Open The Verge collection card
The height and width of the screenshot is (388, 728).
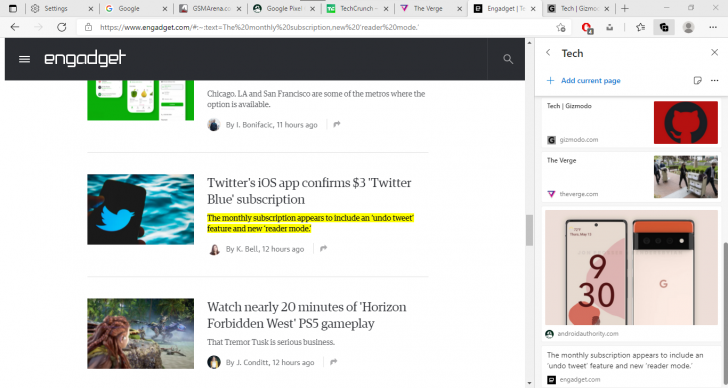tap(631, 177)
